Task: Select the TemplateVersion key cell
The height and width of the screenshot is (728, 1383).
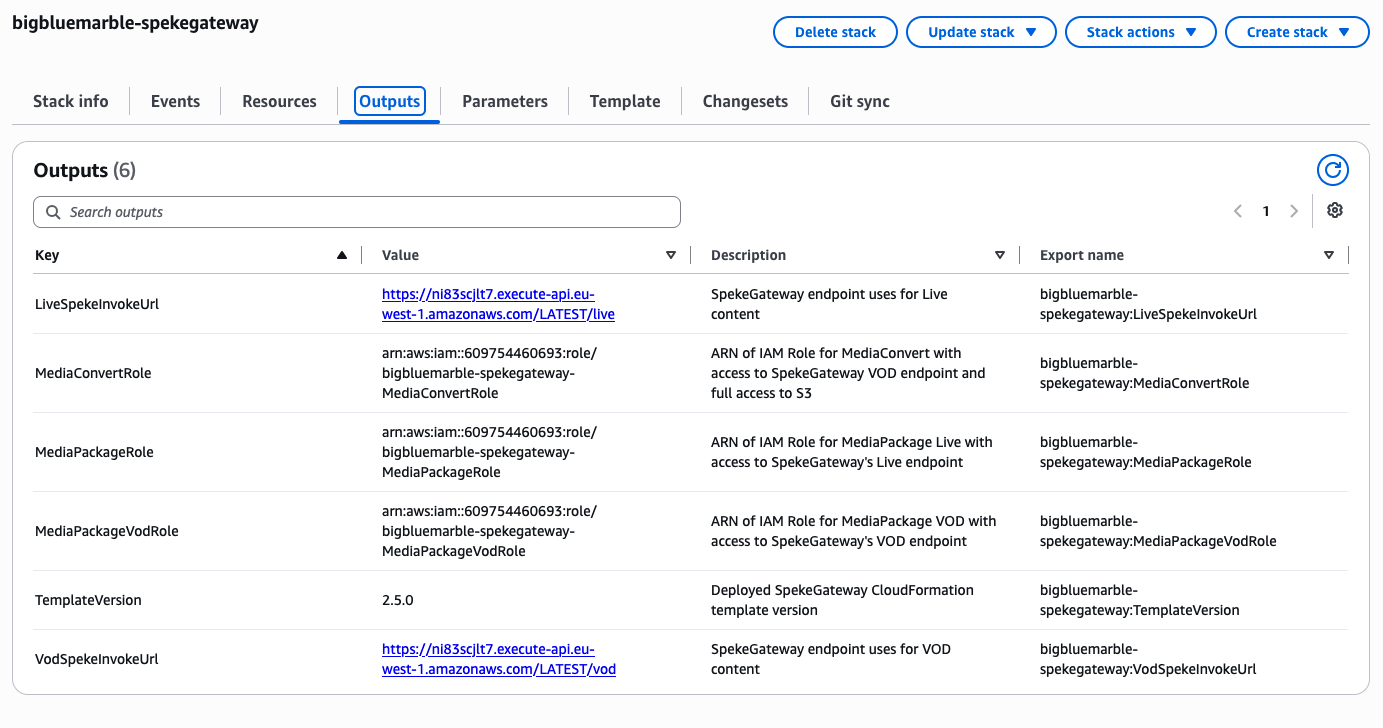Action: pyautogui.click(x=88, y=600)
